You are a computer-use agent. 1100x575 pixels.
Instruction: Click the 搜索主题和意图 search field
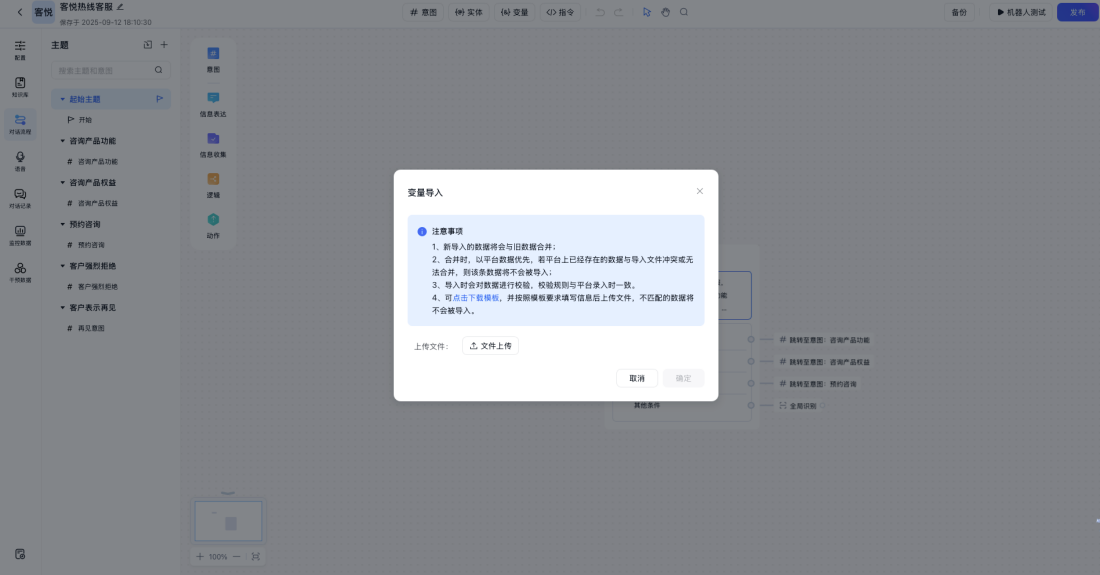click(x=110, y=70)
